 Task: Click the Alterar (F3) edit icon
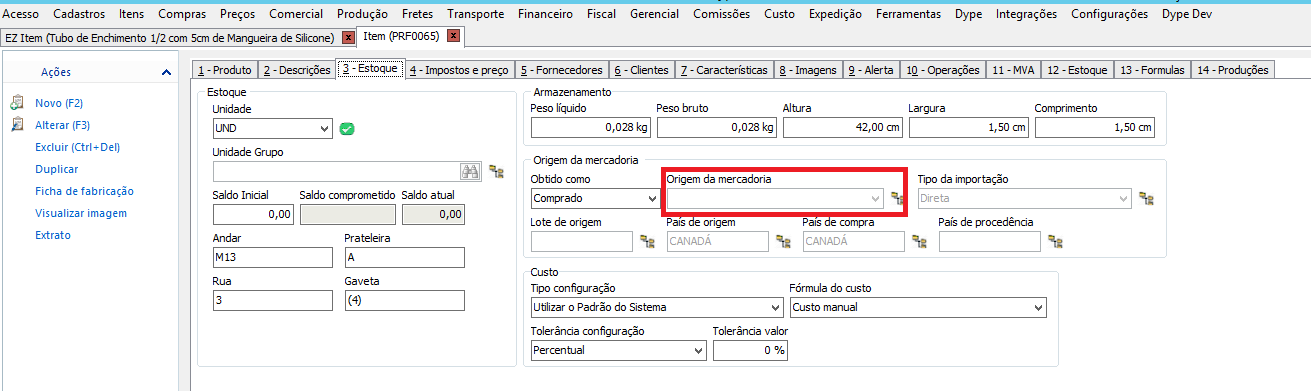coord(16,125)
